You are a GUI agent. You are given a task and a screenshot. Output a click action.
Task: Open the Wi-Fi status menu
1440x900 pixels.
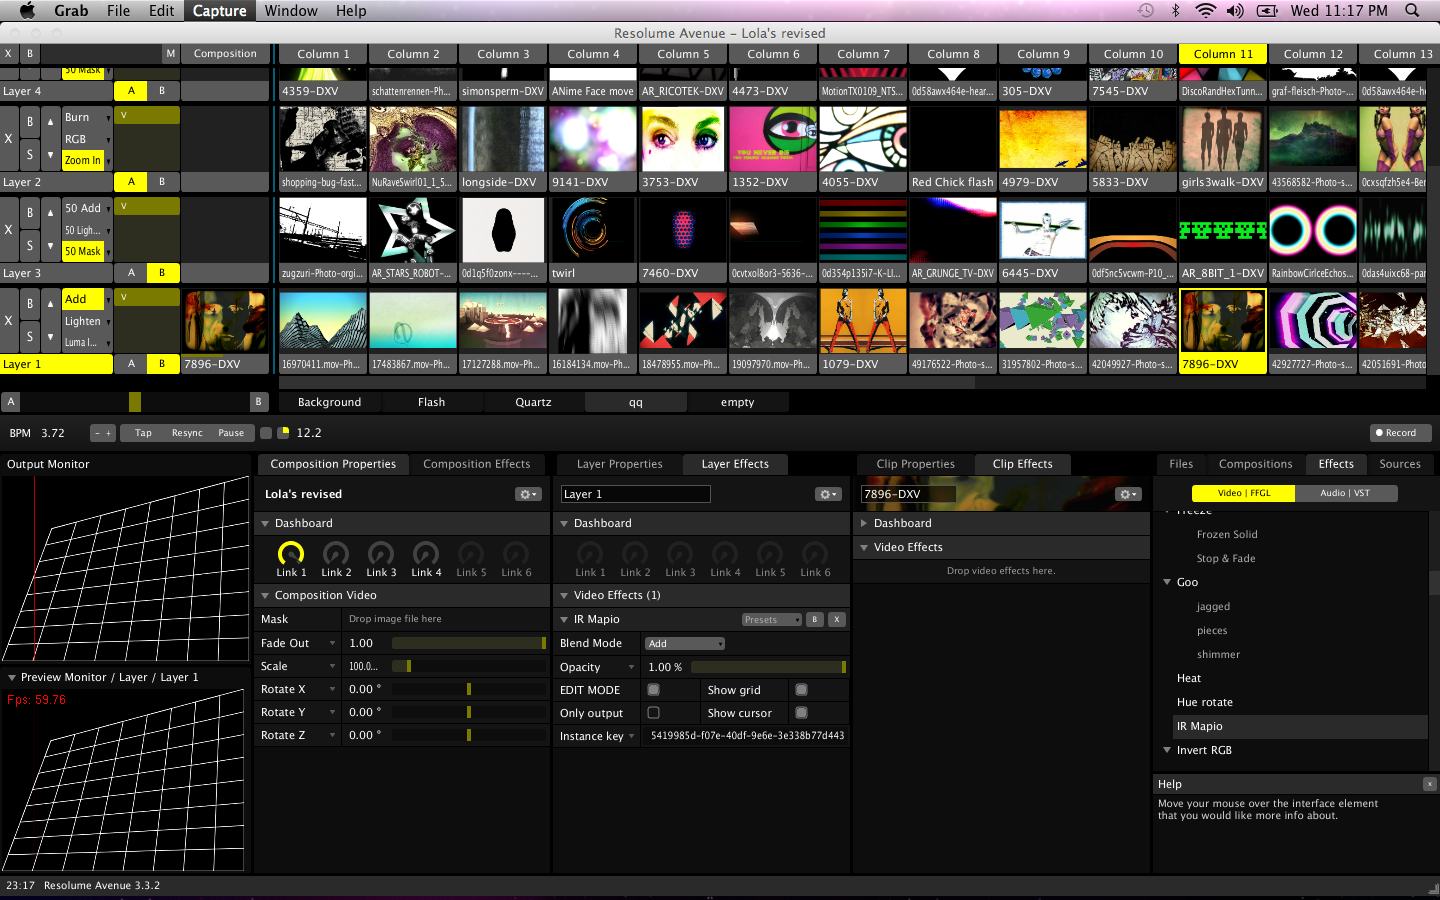pos(1206,11)
